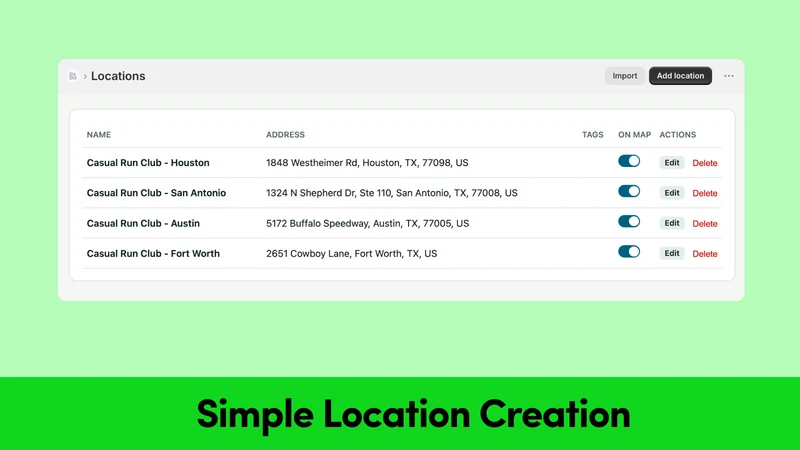Click the Add location button
The width and height of the screenshot is (800, 450).
(680, 76)
